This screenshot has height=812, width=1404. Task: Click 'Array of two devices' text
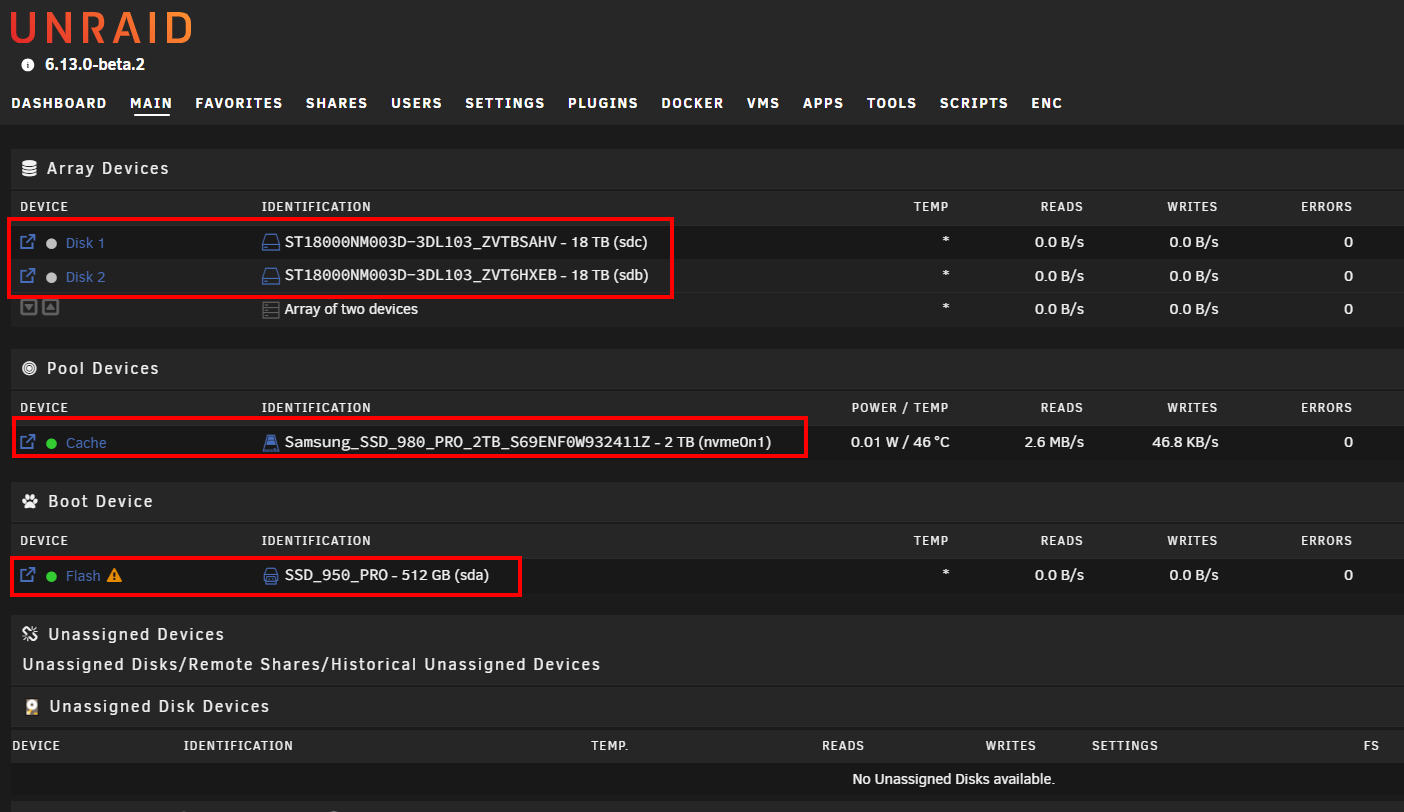tap(351, 309)
